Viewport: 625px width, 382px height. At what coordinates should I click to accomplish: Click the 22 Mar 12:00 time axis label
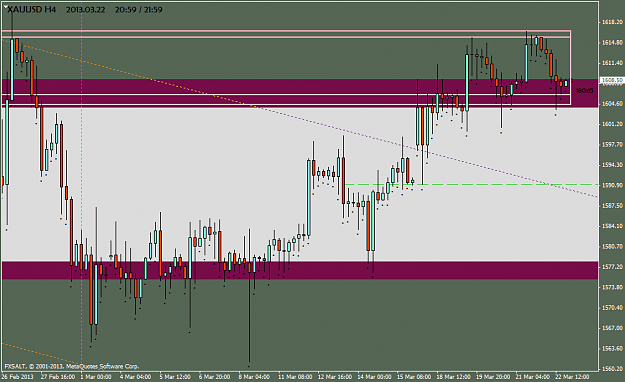tap(572, 376)
